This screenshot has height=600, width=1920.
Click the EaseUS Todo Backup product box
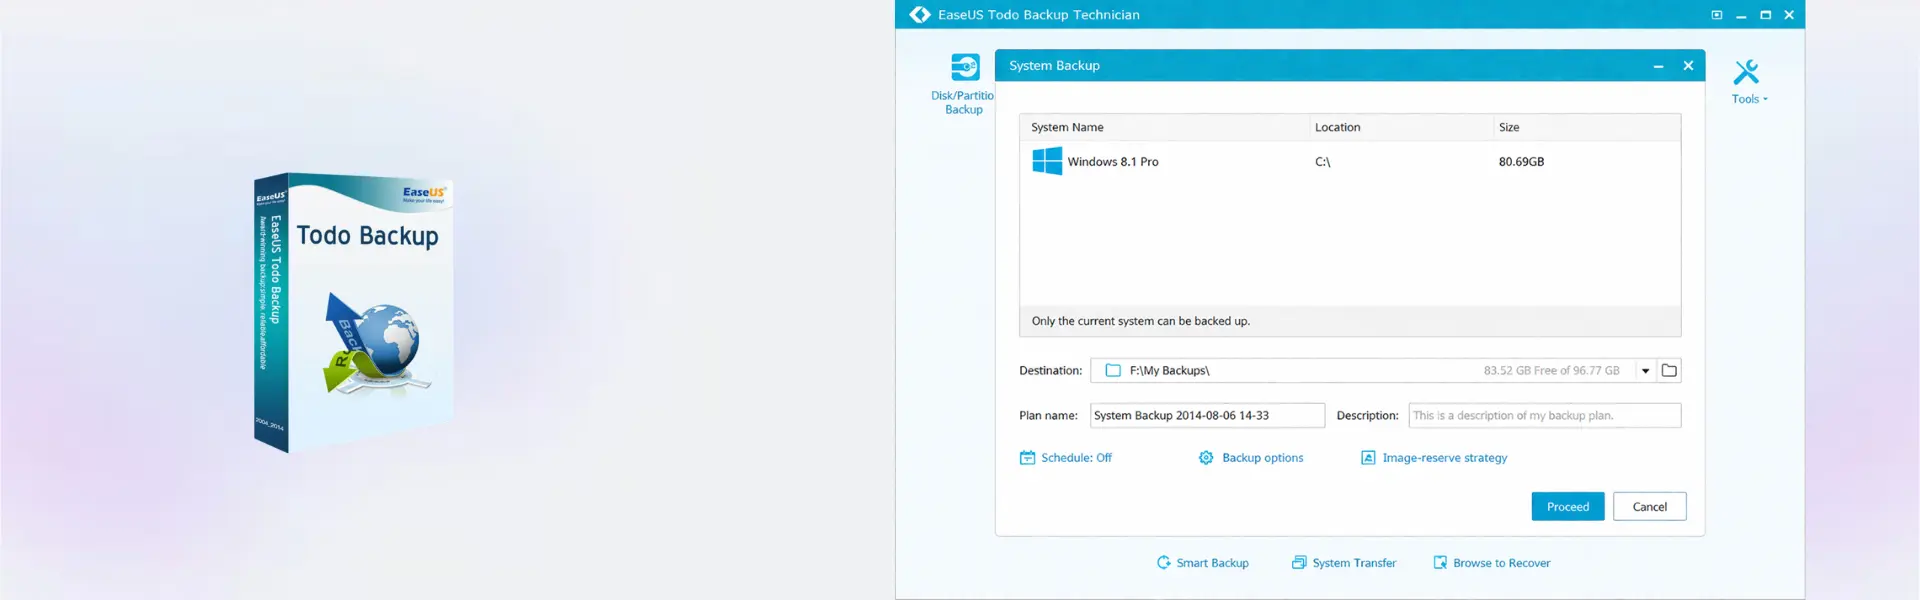coord(354,313)
